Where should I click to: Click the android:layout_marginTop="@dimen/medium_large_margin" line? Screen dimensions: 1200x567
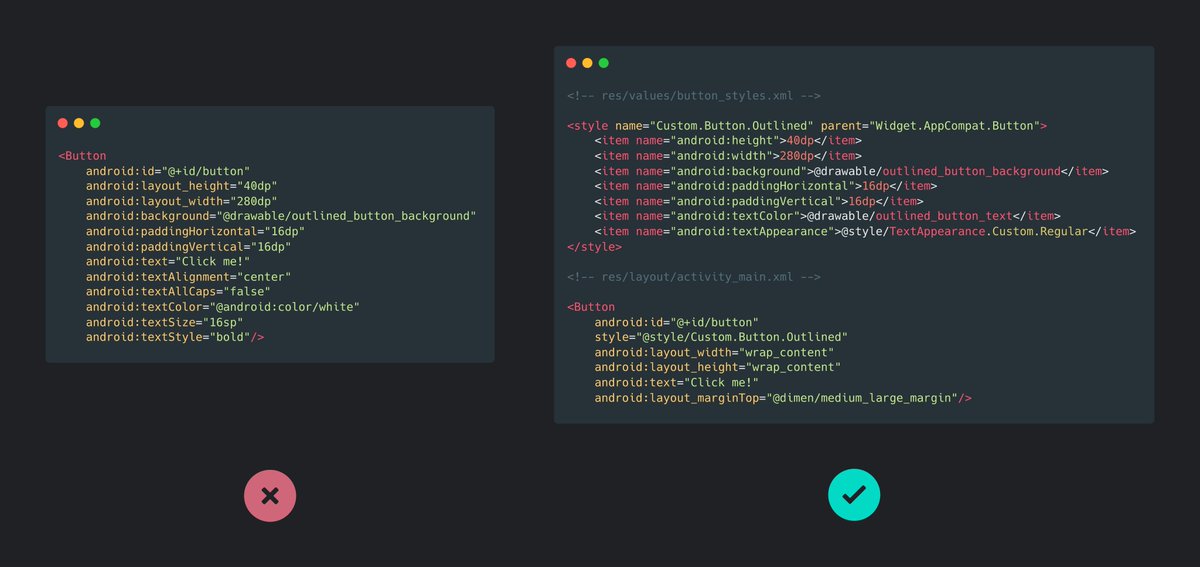pos(783,398)
